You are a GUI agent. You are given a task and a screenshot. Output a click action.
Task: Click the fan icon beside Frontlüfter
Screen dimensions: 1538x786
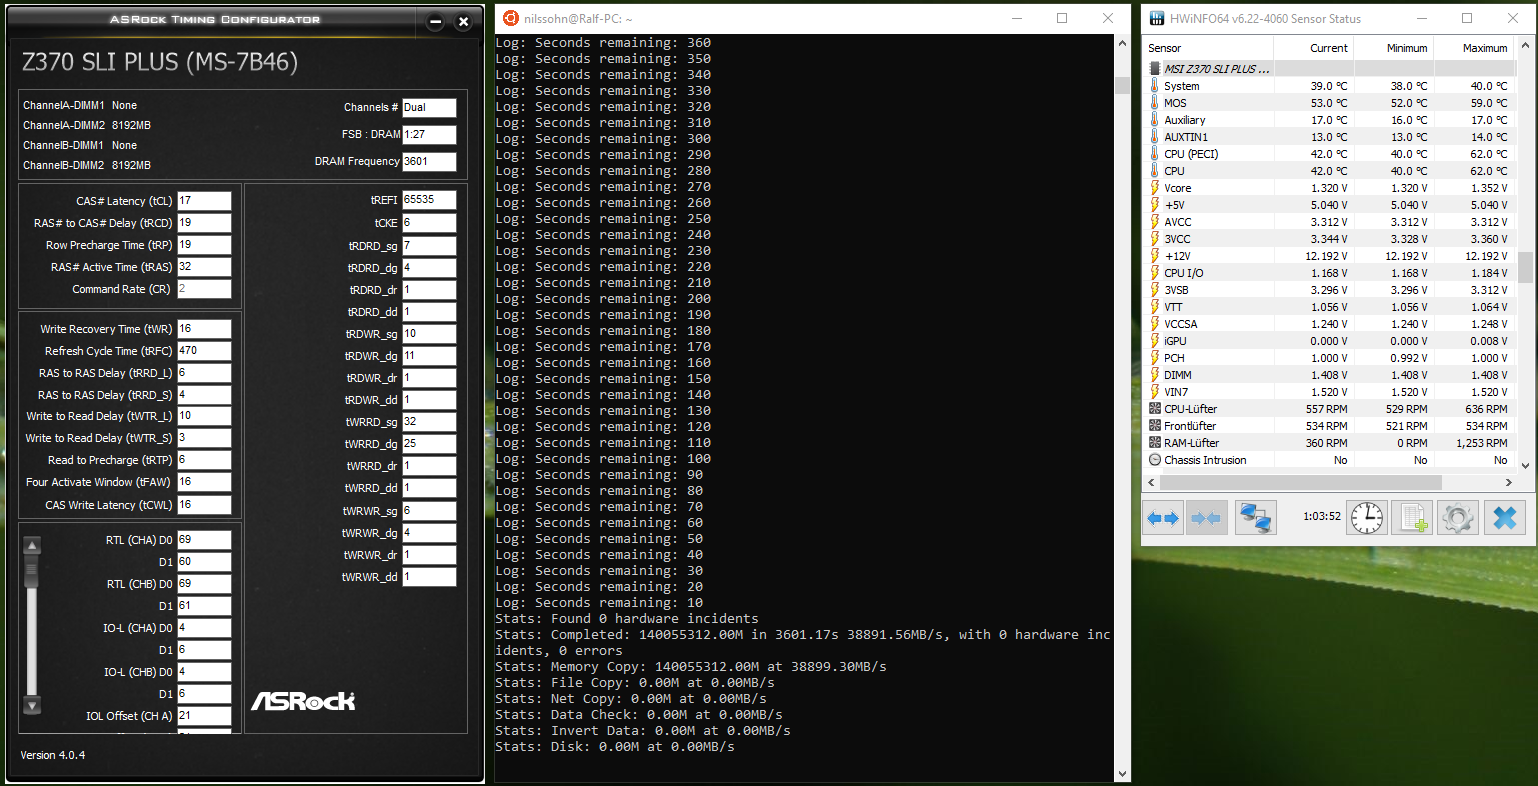[1155, 426]
